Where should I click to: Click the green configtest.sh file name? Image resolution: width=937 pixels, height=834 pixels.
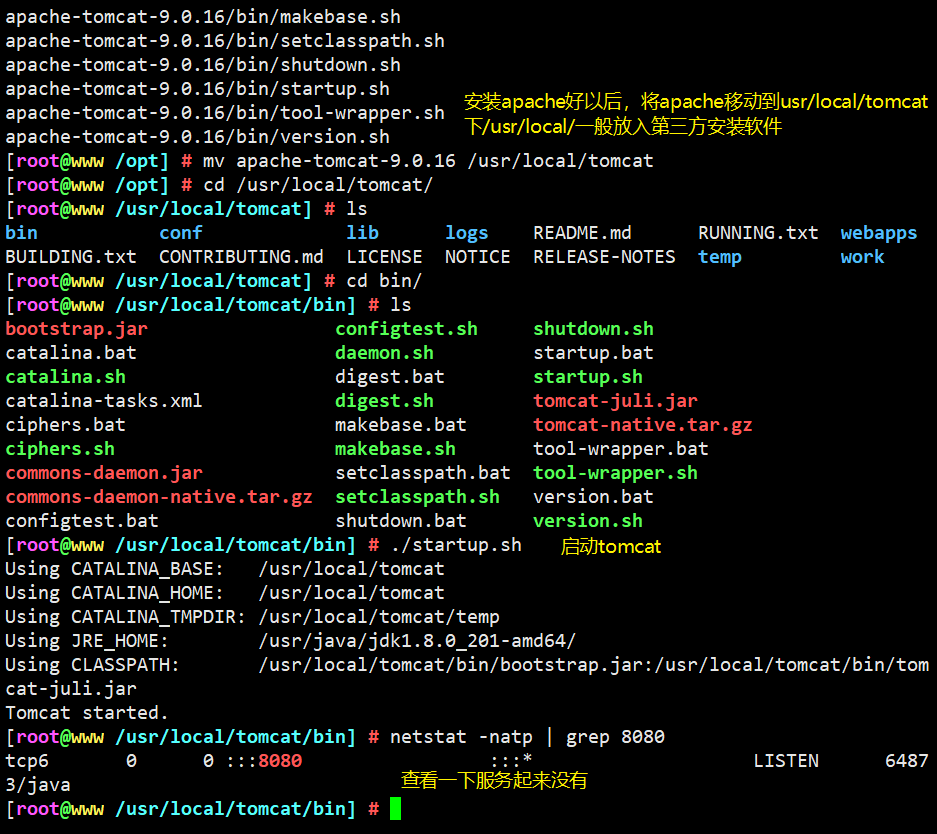point(406,329)
